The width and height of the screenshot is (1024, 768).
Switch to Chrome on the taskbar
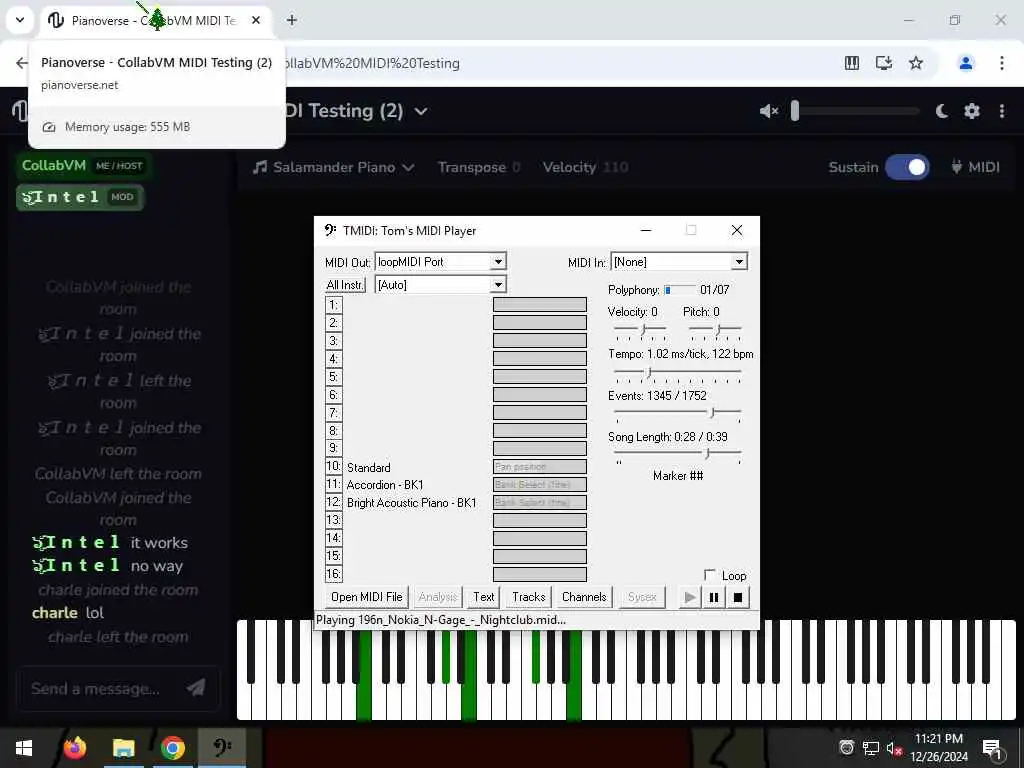(x=172, y=748)
